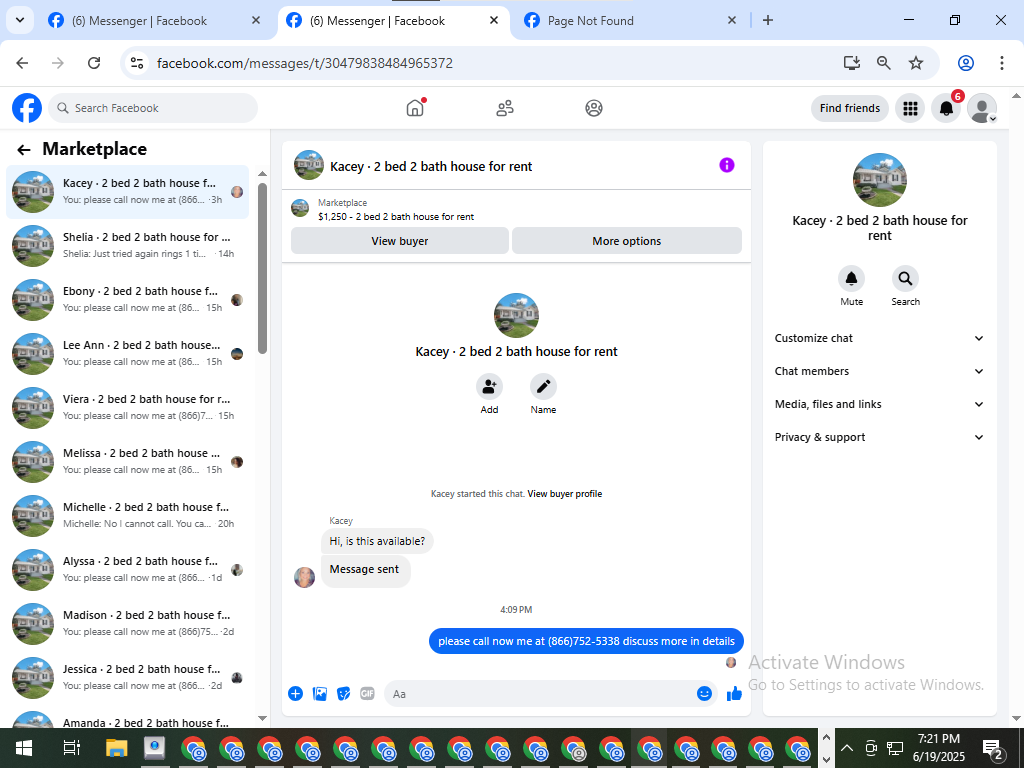Click the $1,250 Marketplace listing text
Viewport: 1024px width, 768px height.
(x=396, y=217)
